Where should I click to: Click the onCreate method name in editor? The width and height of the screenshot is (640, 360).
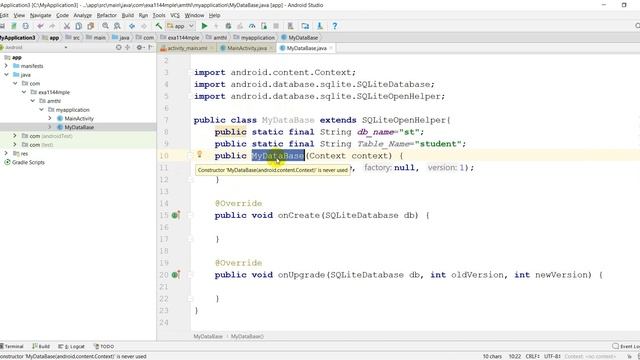pyautogui.click(x=299, y=215)
